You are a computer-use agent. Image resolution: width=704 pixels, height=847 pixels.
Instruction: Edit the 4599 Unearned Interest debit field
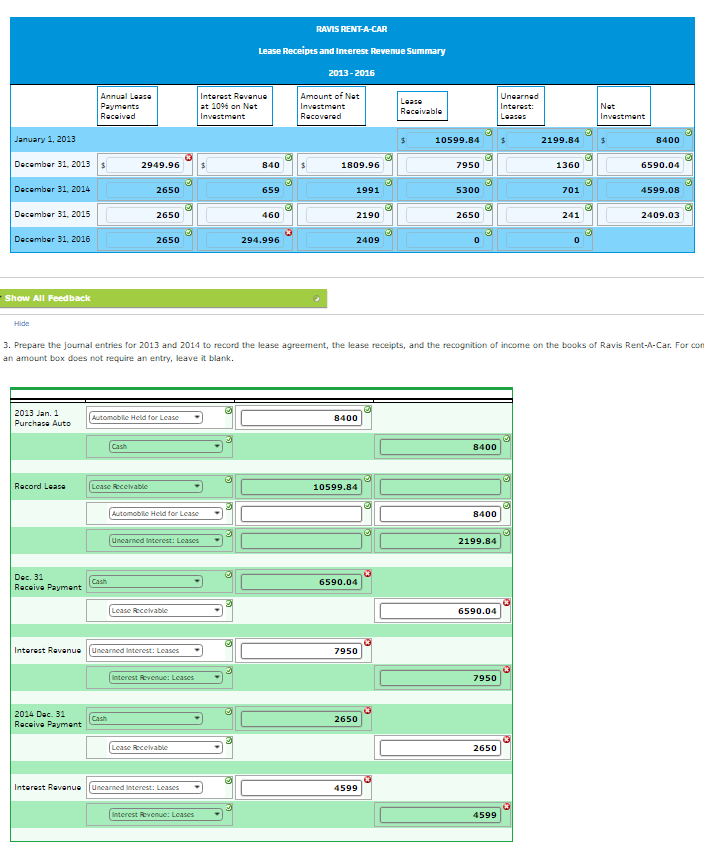pos(301,788)
